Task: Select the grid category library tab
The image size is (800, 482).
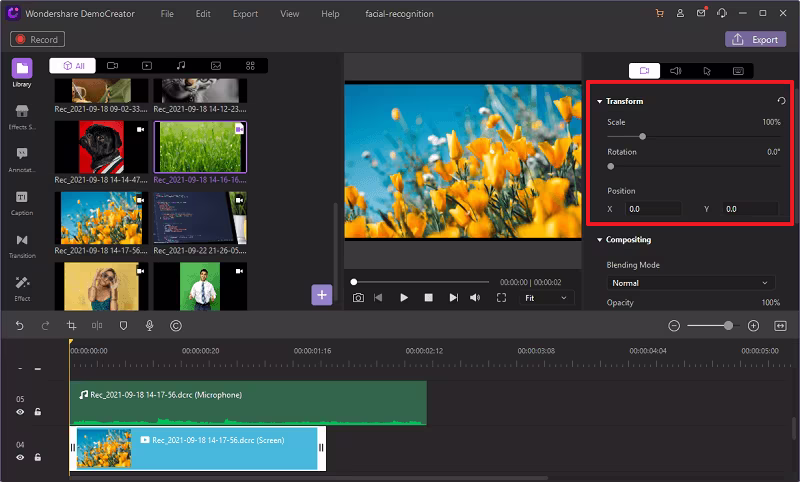Action: click(250, 66)
